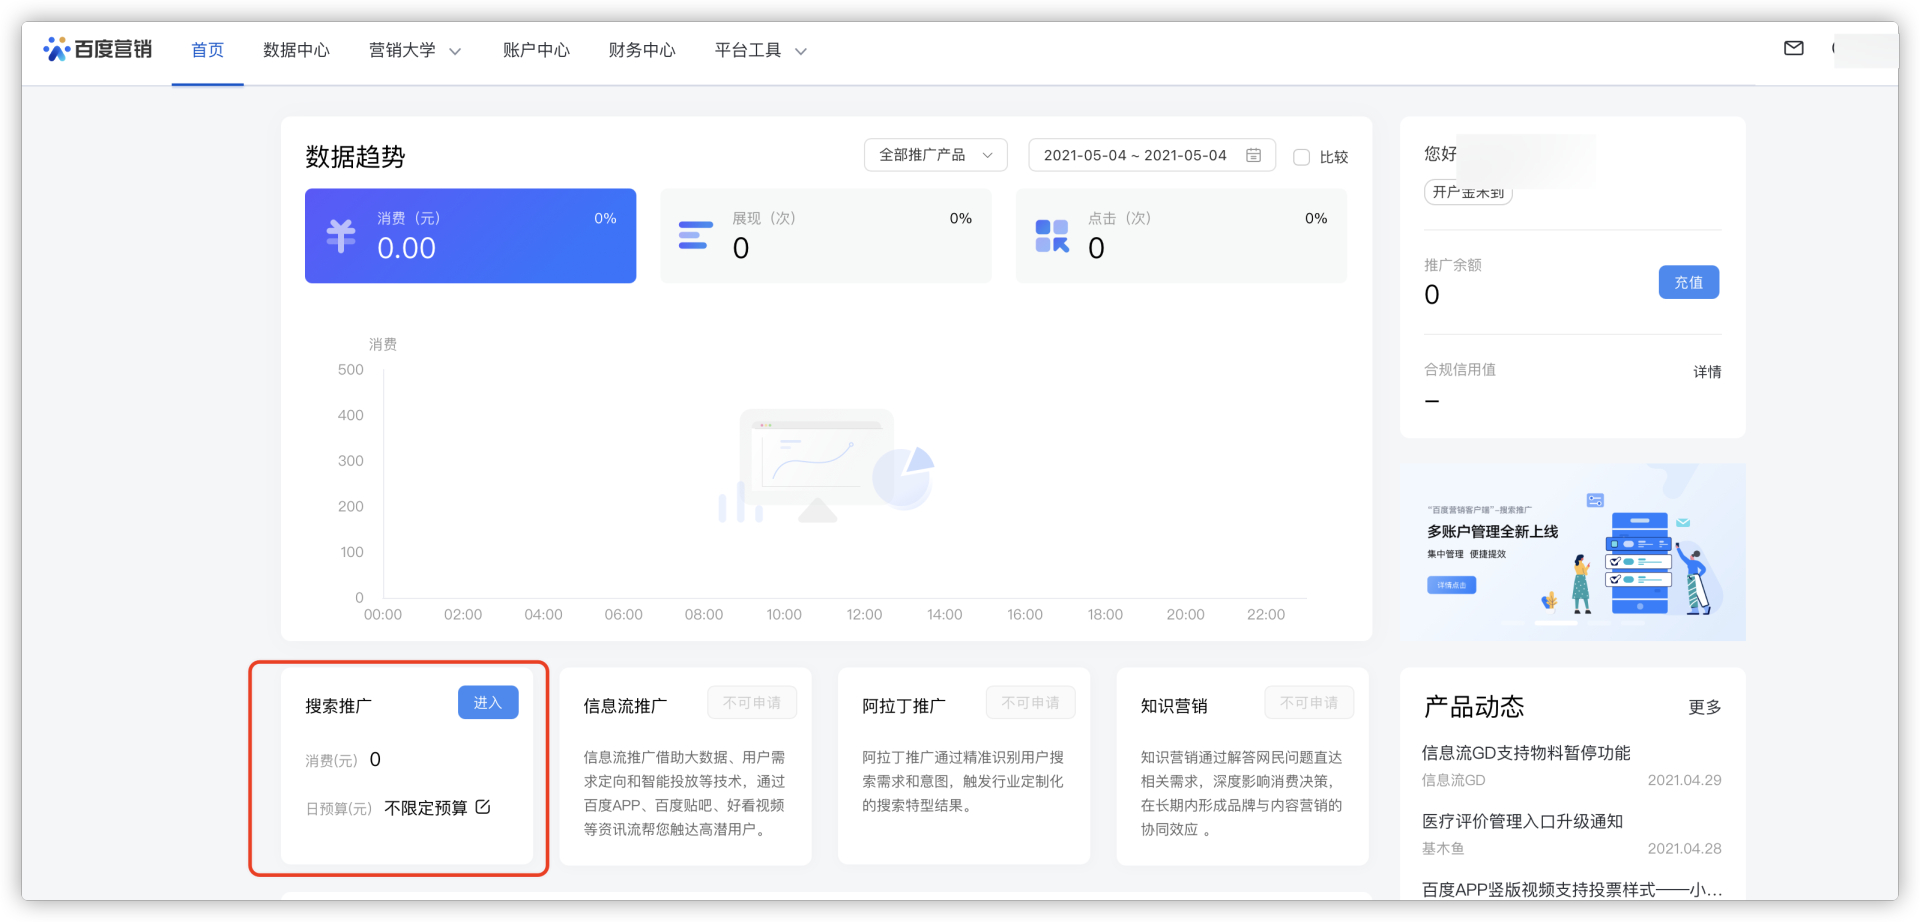This screenshot has width=1920, height=922.
Task: Click 详情点击 button on banner
Action: click(1451, 585)
